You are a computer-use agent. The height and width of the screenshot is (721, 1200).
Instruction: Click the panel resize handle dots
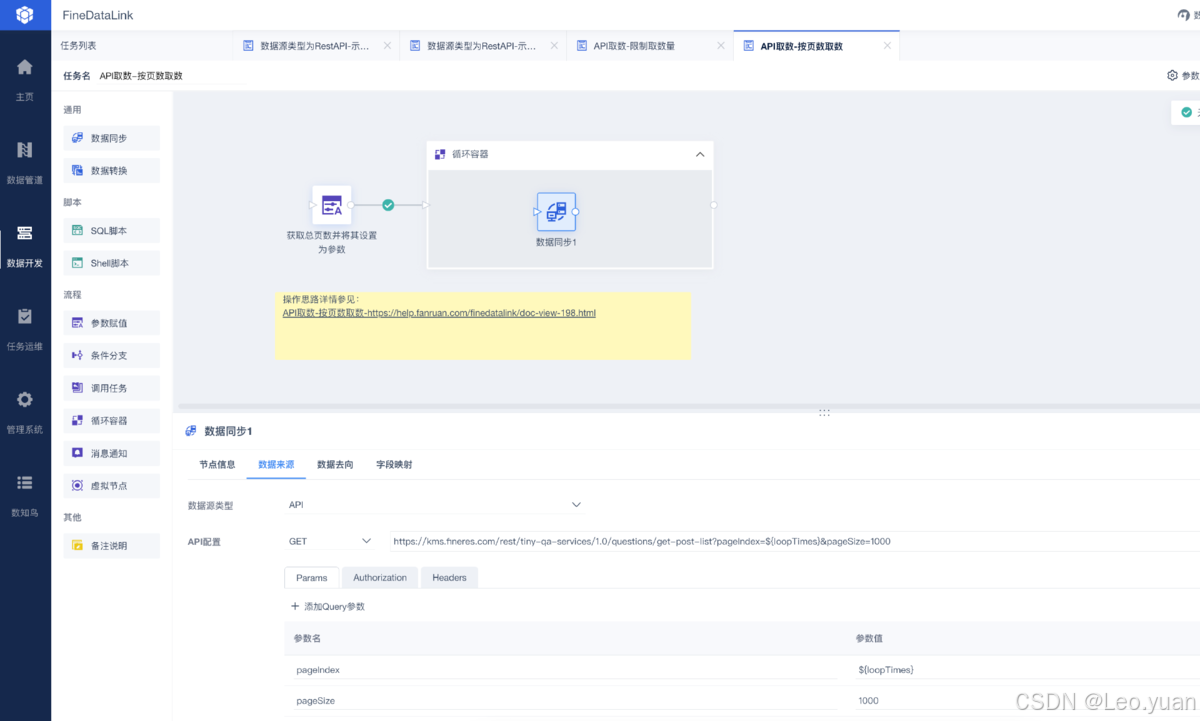click(825, 412)
